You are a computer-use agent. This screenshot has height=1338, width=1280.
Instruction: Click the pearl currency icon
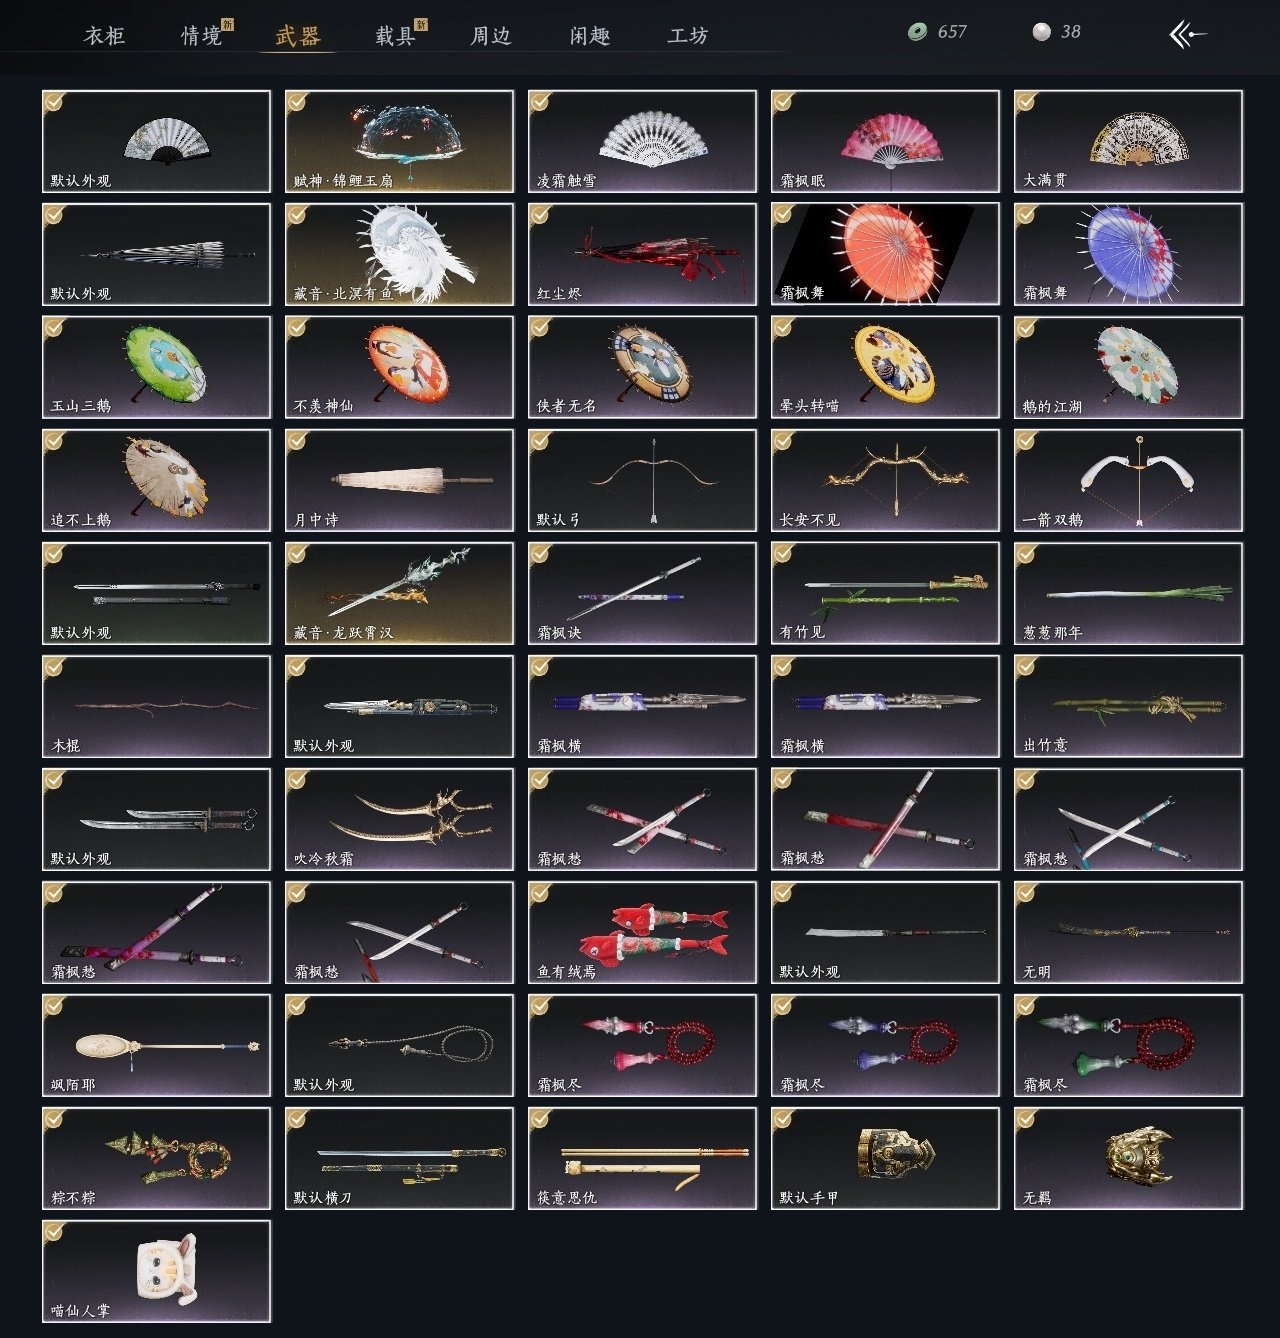(1042, 32)
